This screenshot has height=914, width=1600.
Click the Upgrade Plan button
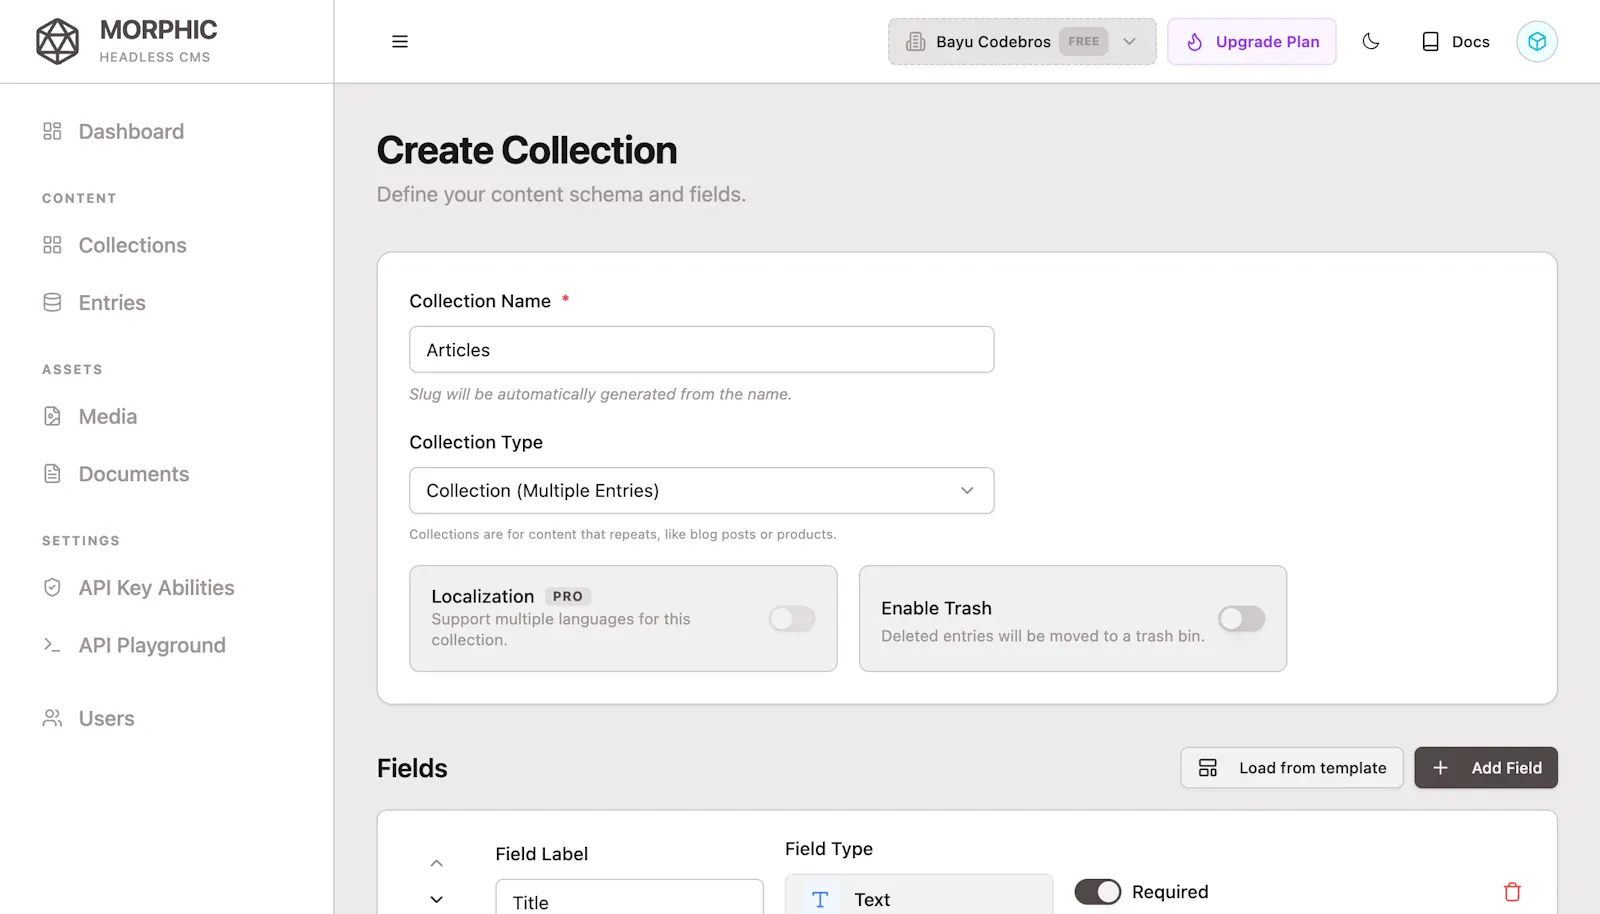pos(1251,41)
